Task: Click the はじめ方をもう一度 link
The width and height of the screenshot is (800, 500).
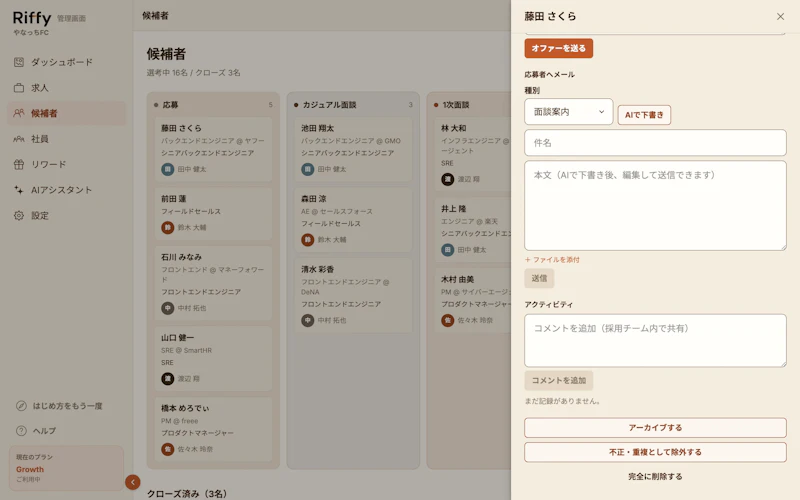Action: [67, 406]
